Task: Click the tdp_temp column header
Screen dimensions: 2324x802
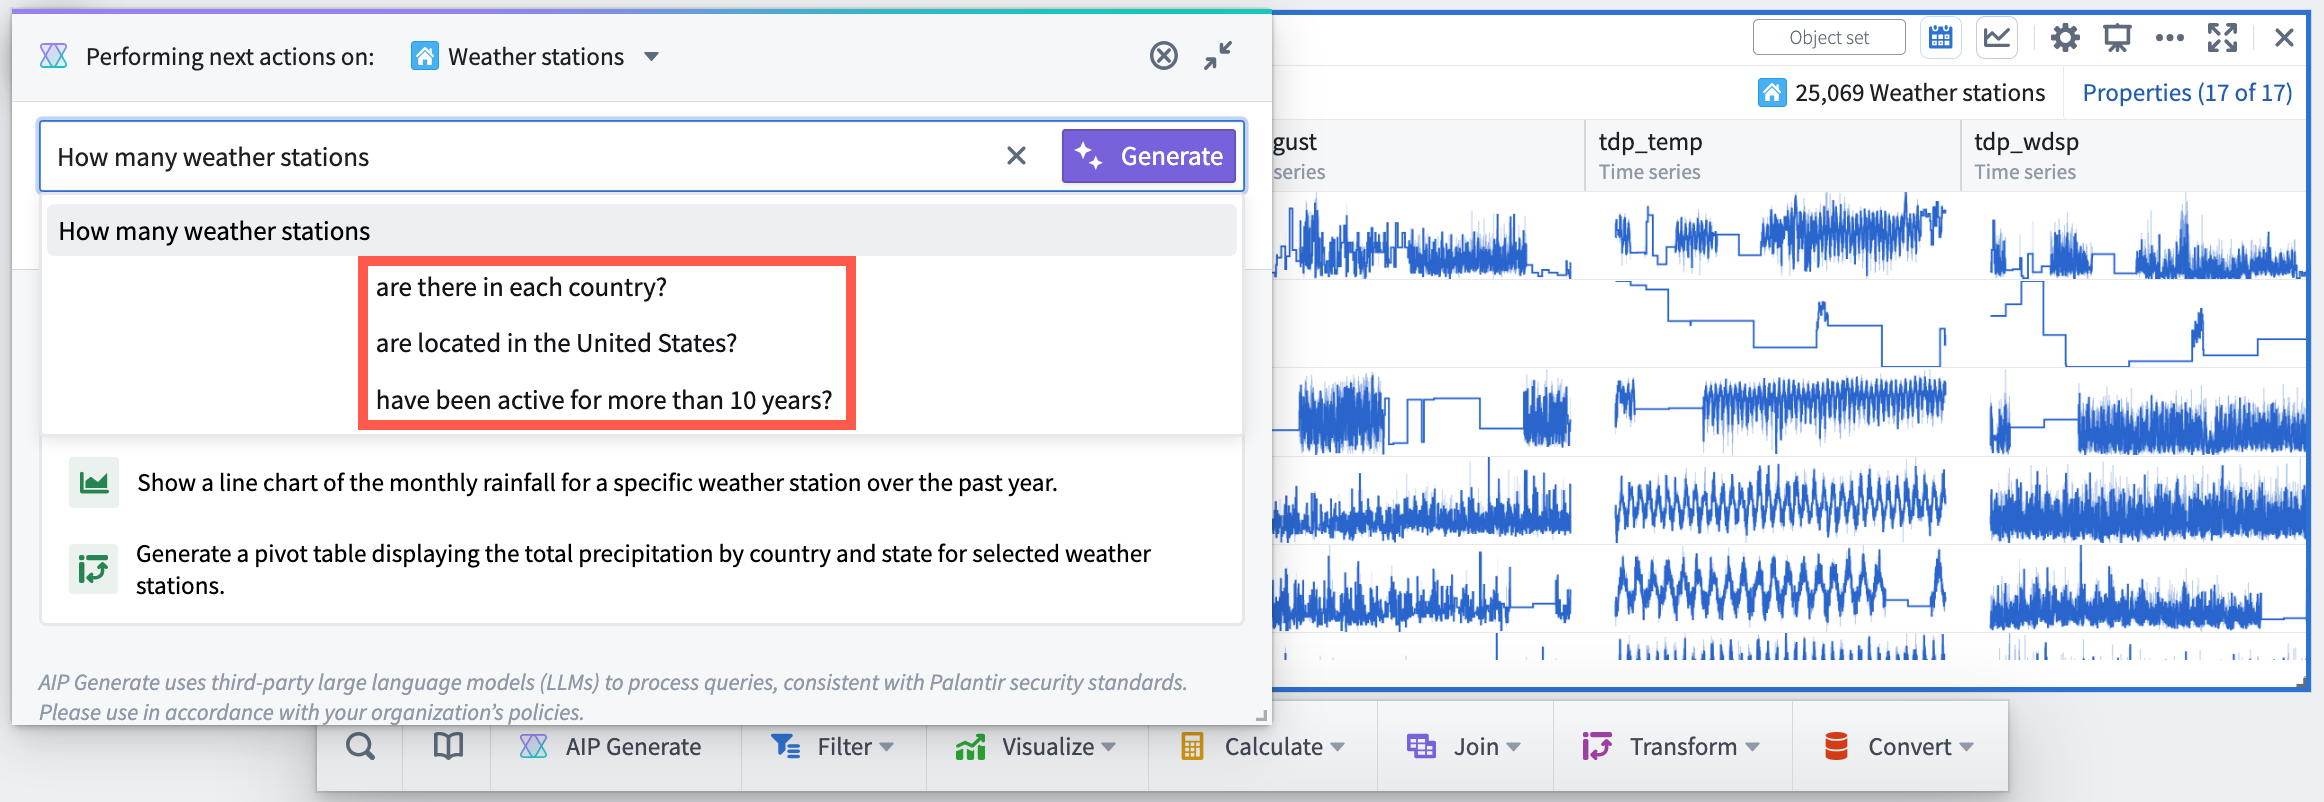Action: (x=1772, y=156)
